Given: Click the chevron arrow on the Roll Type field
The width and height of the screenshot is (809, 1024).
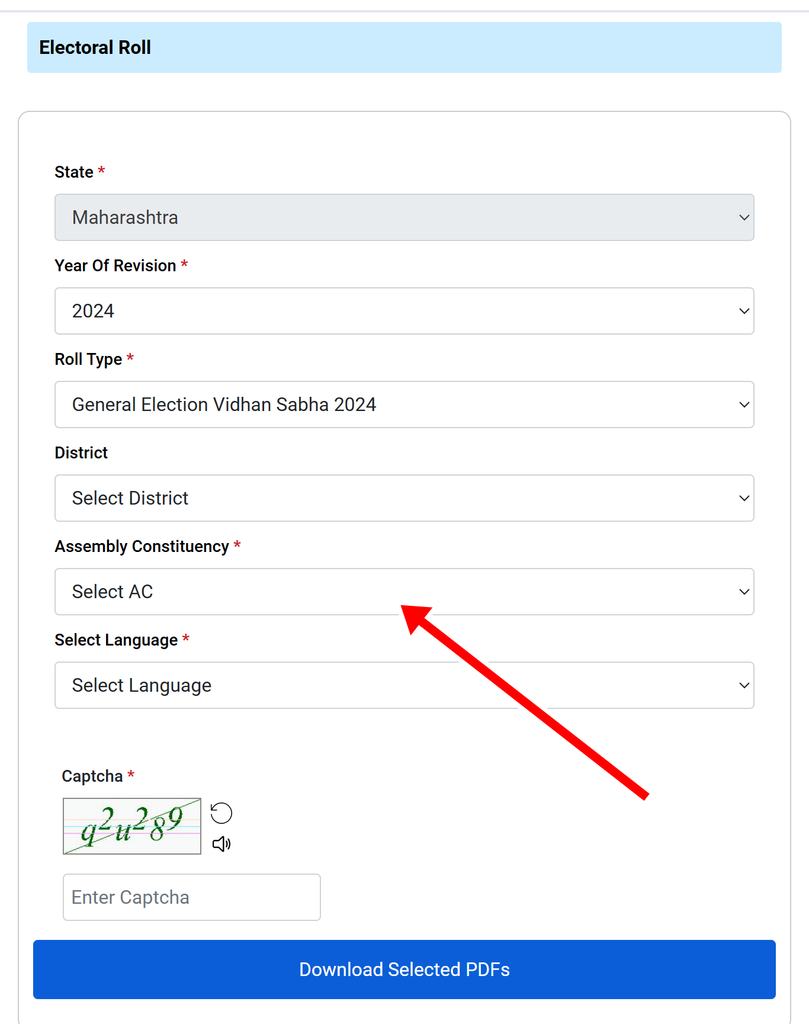Looking at the screenshot, I should (x=744, y=404).
